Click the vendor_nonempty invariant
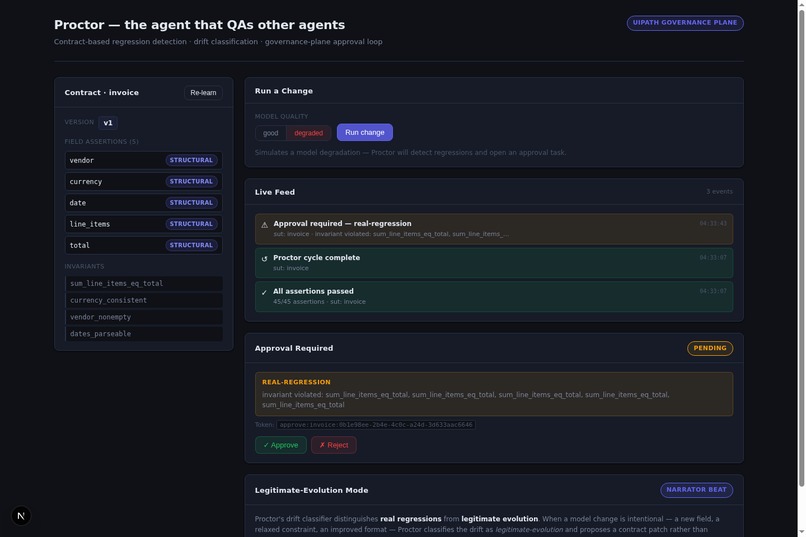Viewport: 806px width, 537px height. pos(144,317)
